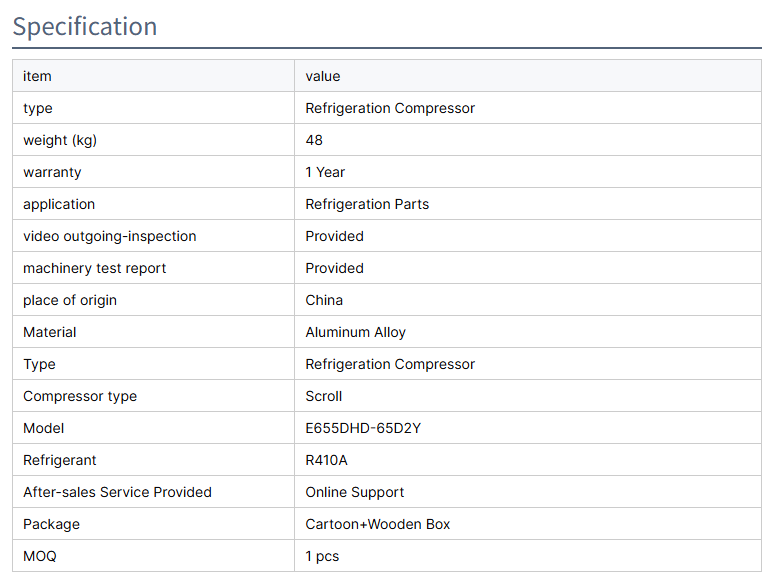The width and height of the screenshot is (778, 581).
Task: Select the MOQ value "1 pcs"
Action: pos(322,556)
